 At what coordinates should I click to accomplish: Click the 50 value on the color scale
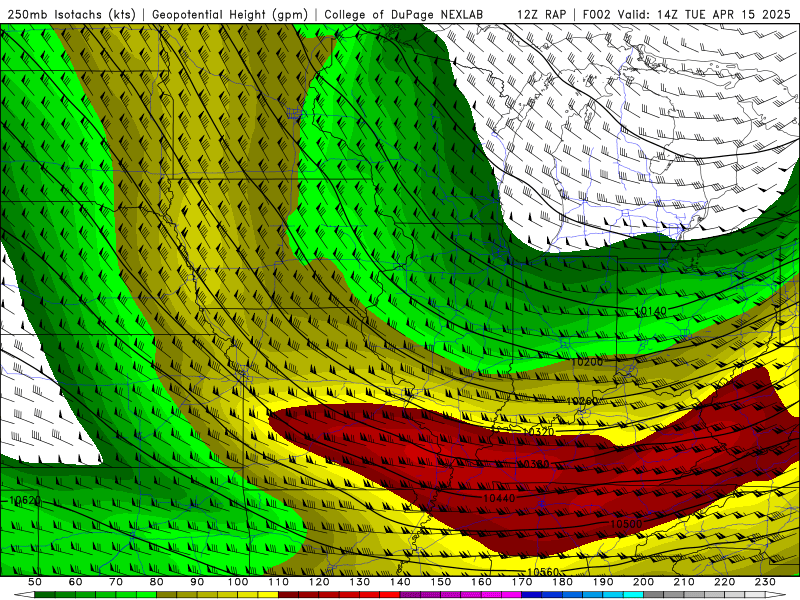pyautogui.click(x=35, y=582)
